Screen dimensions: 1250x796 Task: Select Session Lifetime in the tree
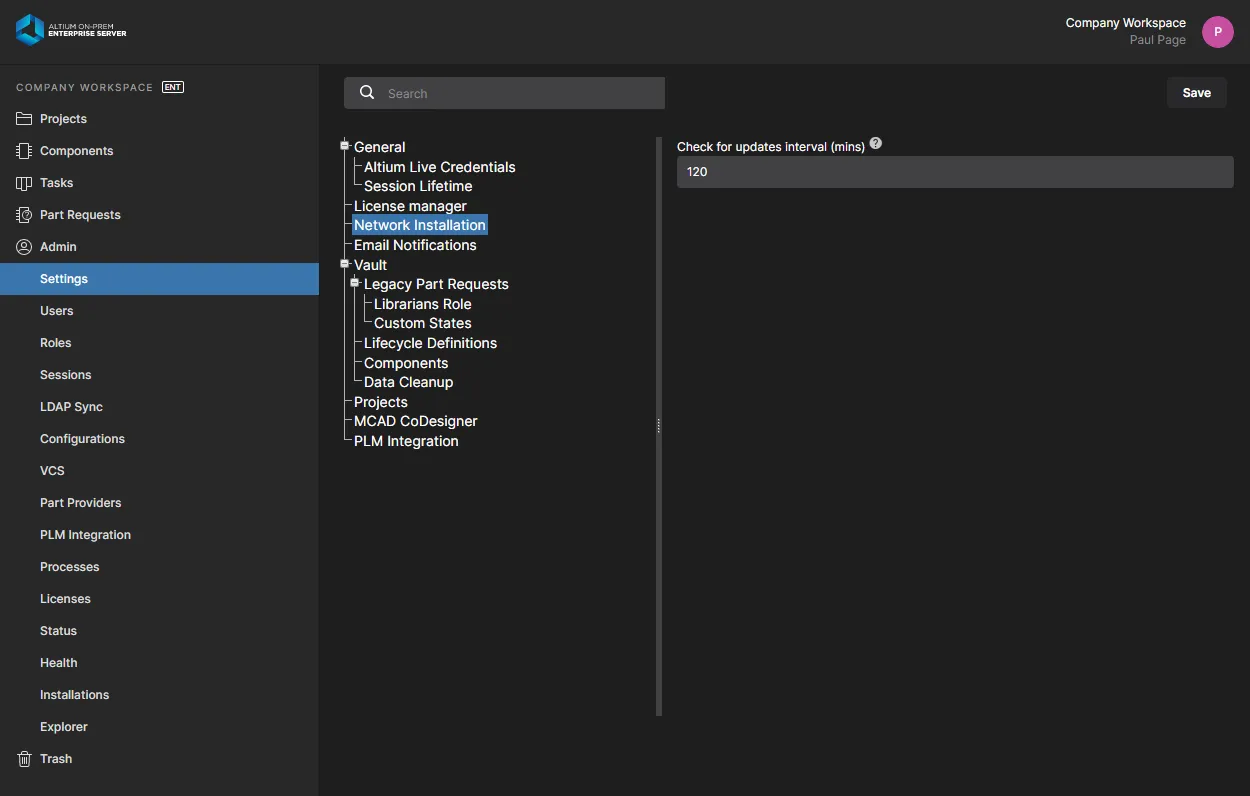[x=418, y=186]
